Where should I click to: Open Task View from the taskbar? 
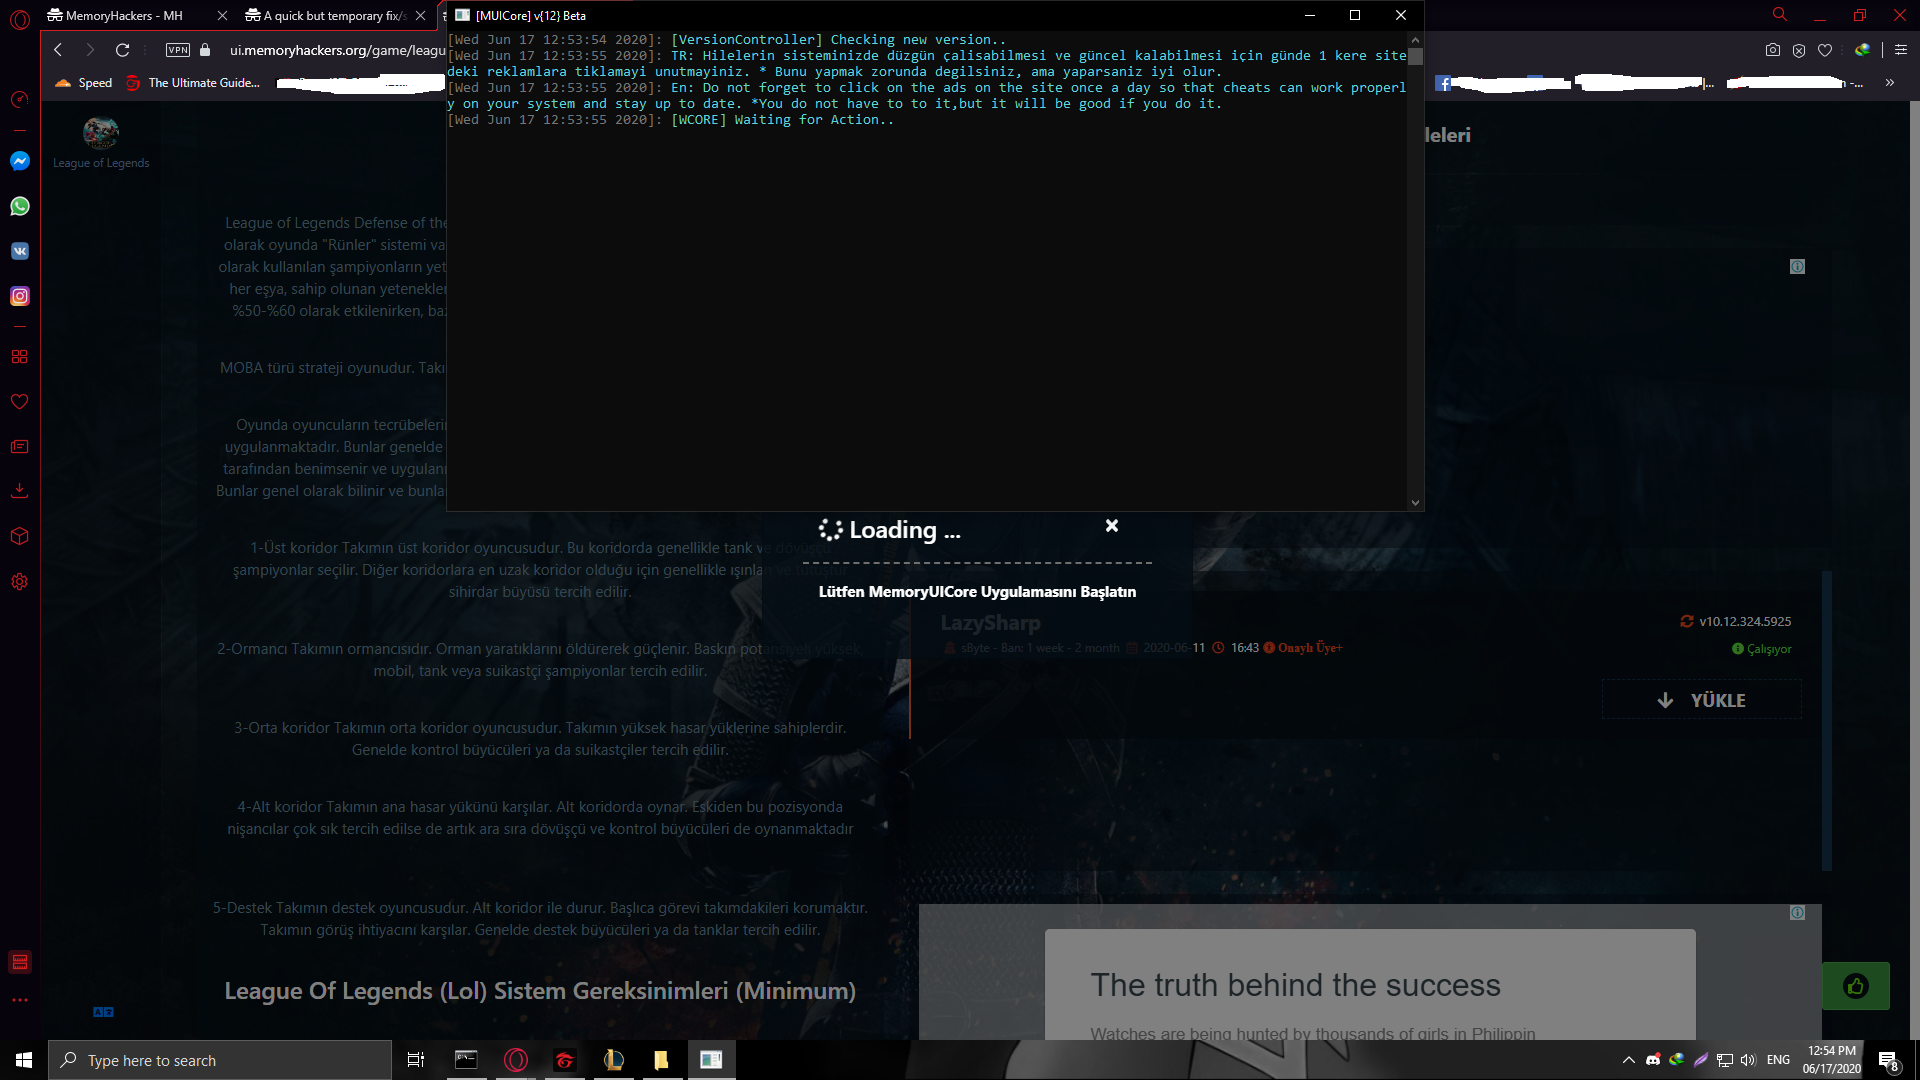coord(416,1060)
